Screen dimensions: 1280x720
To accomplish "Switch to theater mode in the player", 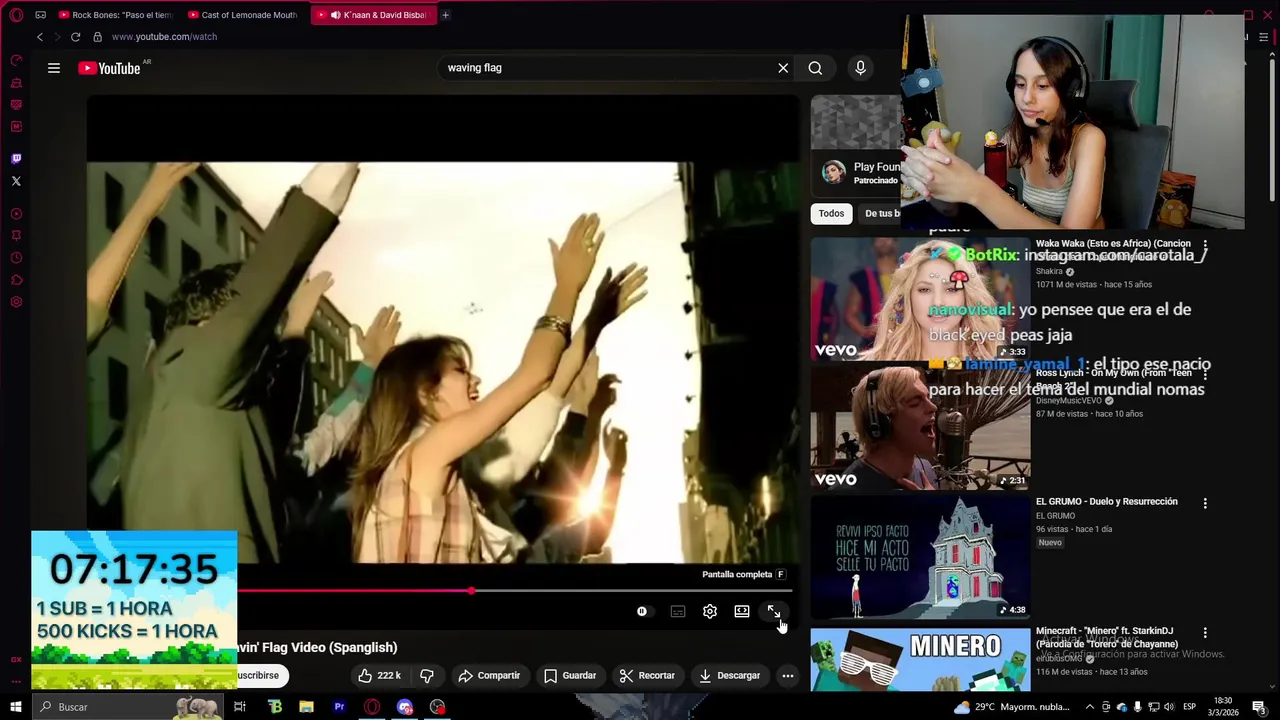I will coord(742,612).
